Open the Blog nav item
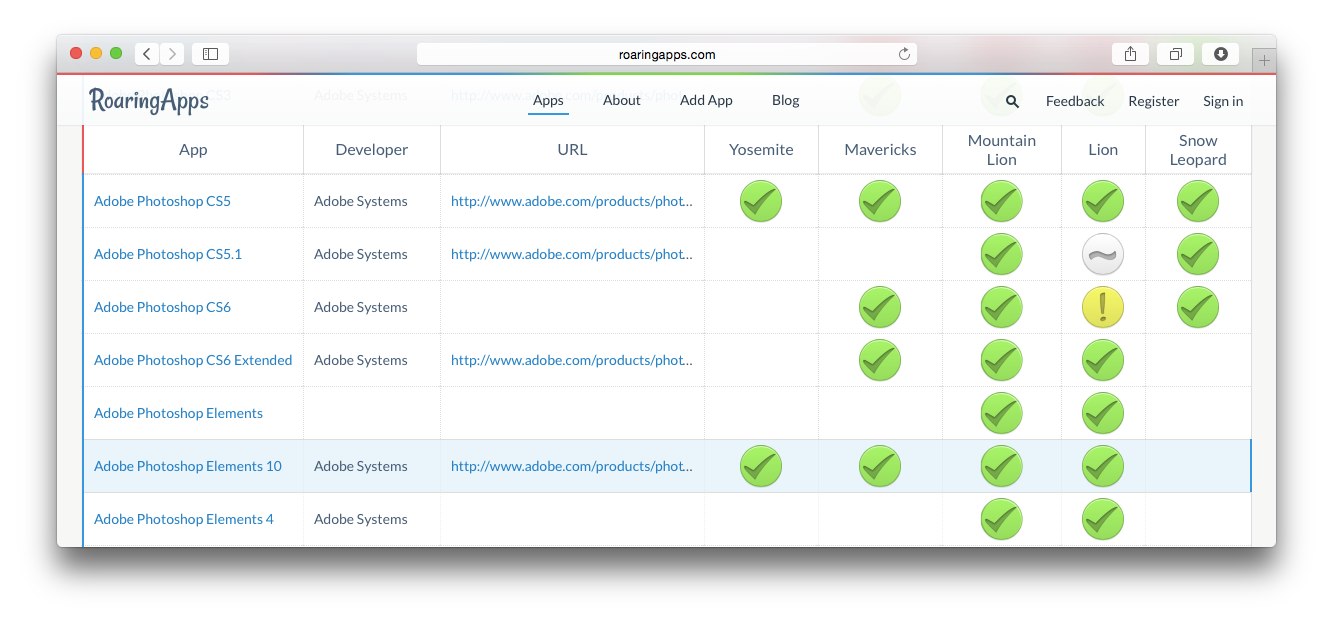 pos(785,100)
